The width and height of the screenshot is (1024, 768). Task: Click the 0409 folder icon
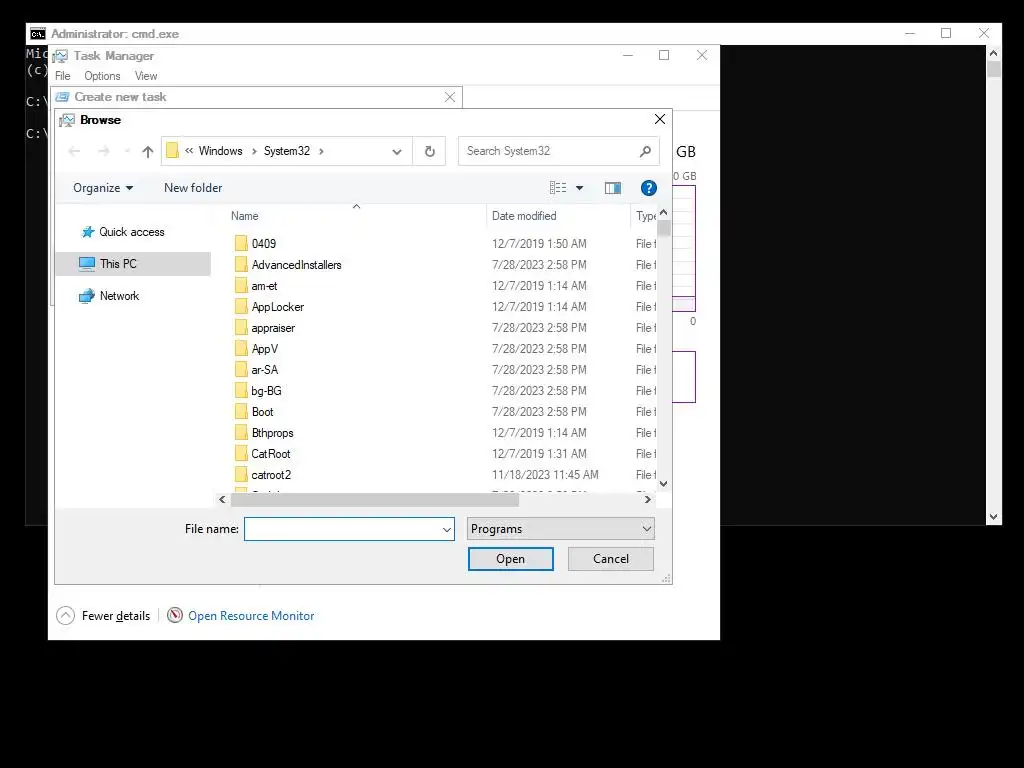point(241,244)
